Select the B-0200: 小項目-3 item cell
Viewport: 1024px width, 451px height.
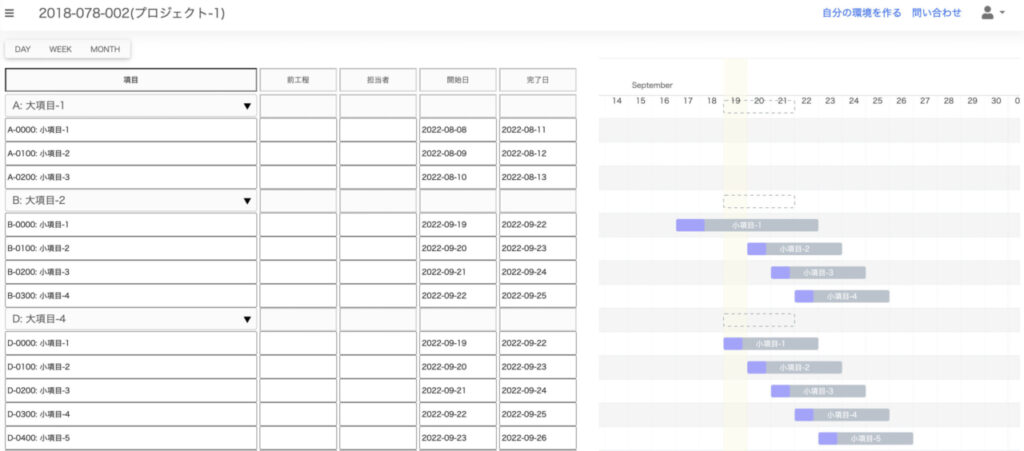[131, 272]
